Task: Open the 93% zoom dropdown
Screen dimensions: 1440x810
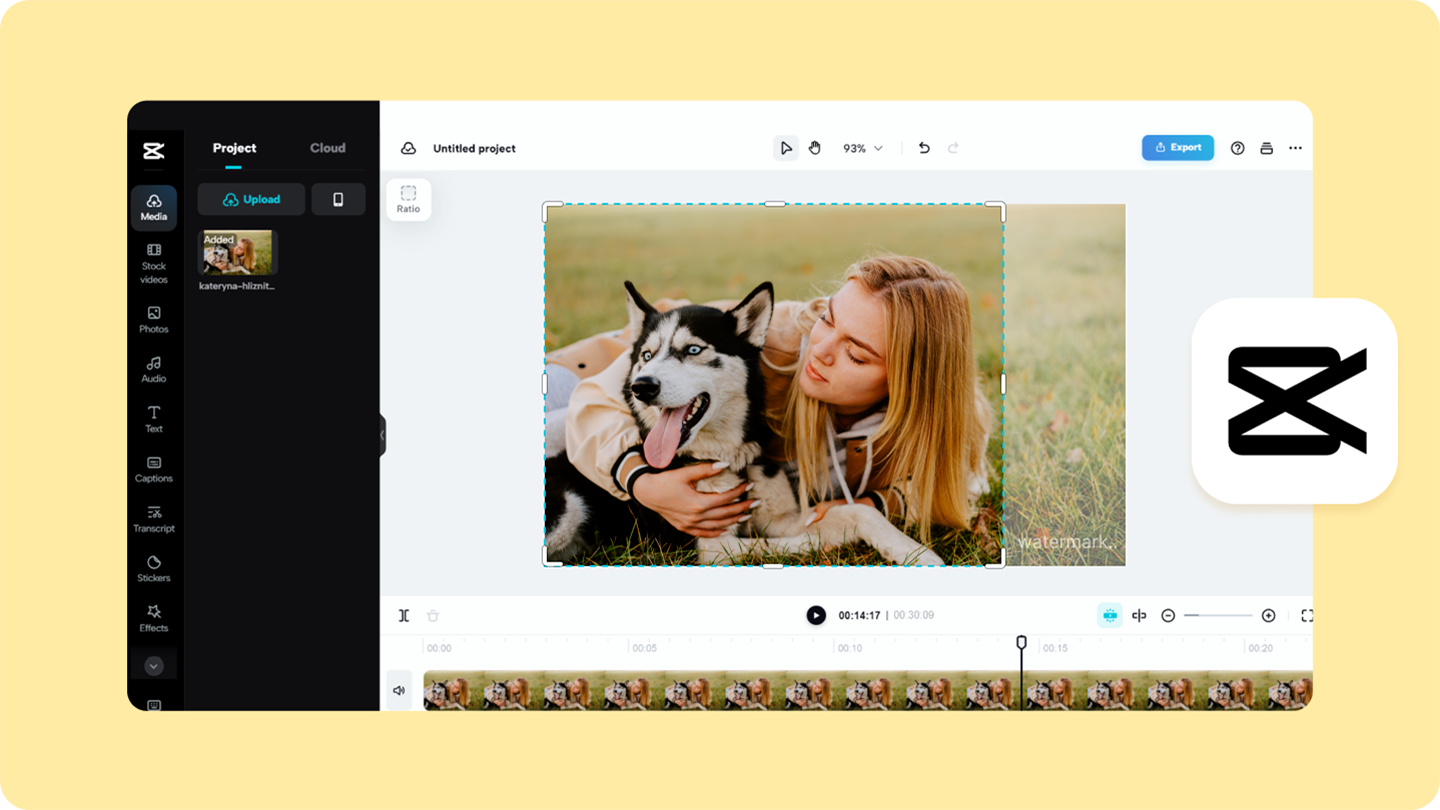Action: (863, 148)
